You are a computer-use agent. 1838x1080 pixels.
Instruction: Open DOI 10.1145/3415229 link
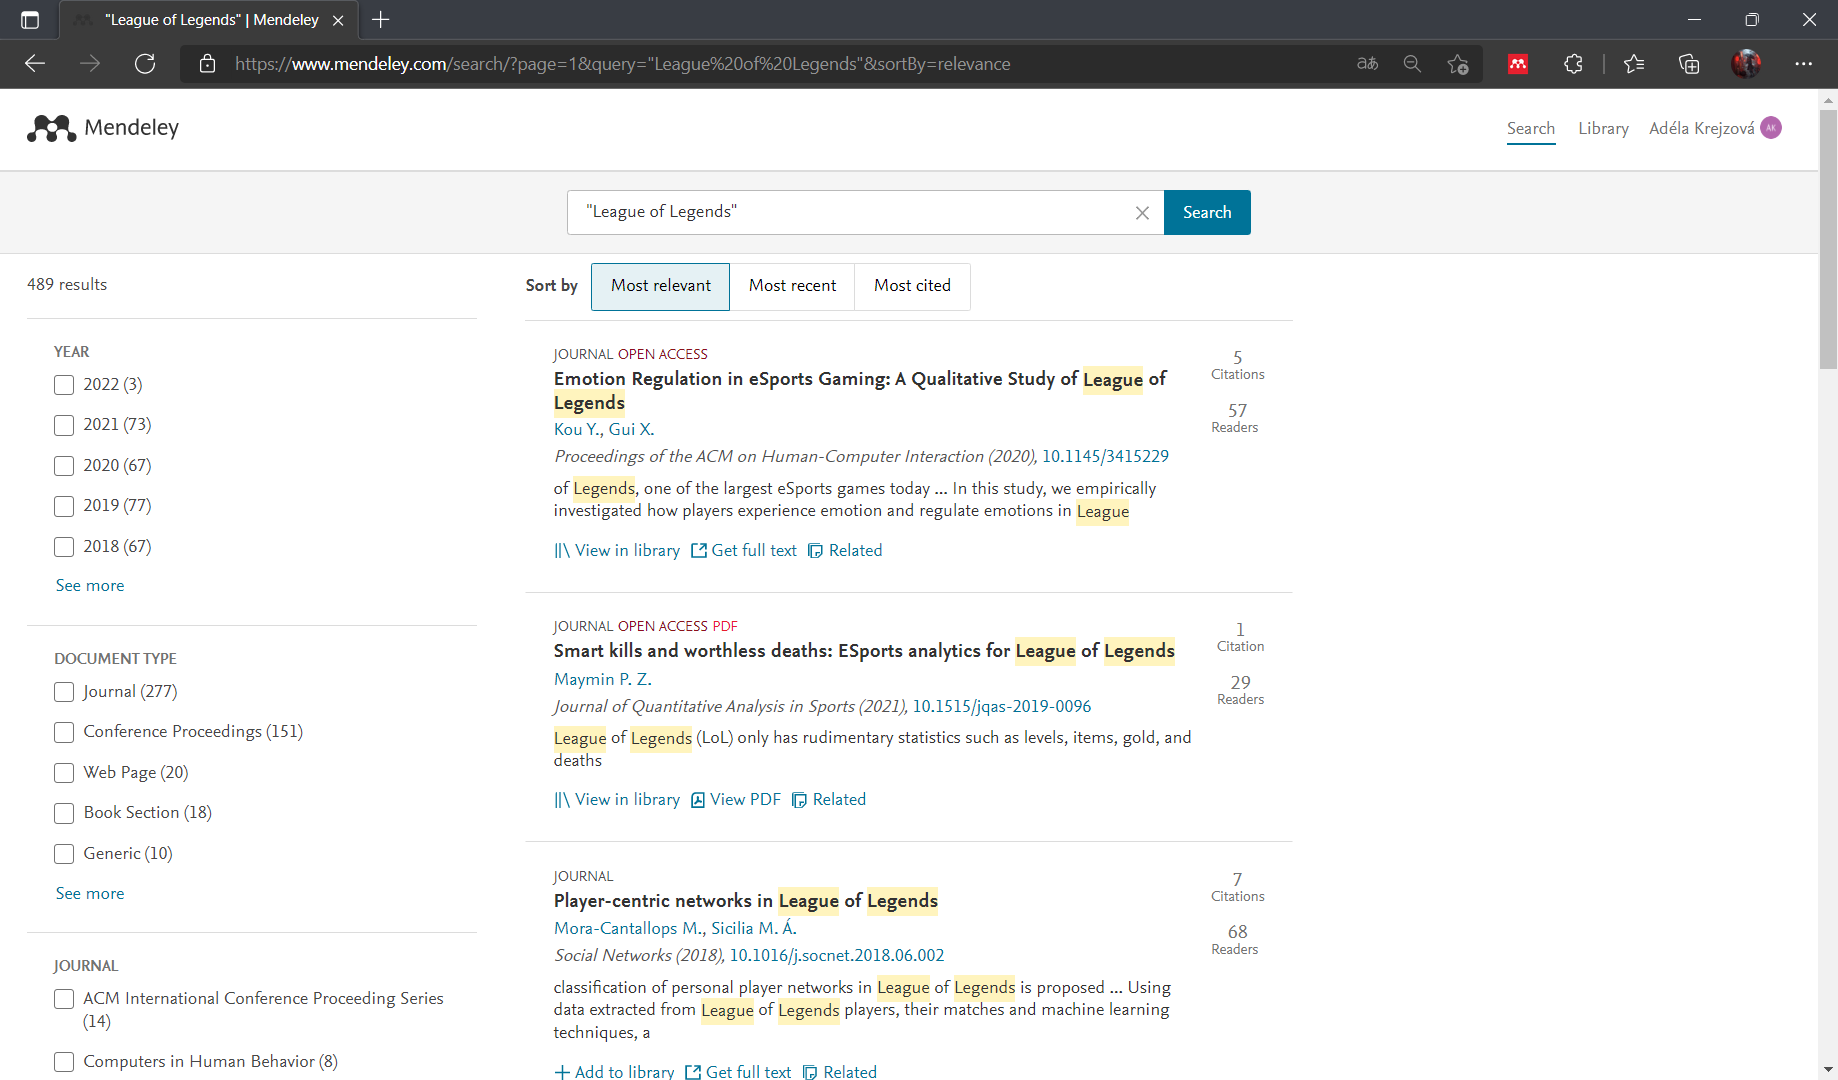click(1105, 456)
